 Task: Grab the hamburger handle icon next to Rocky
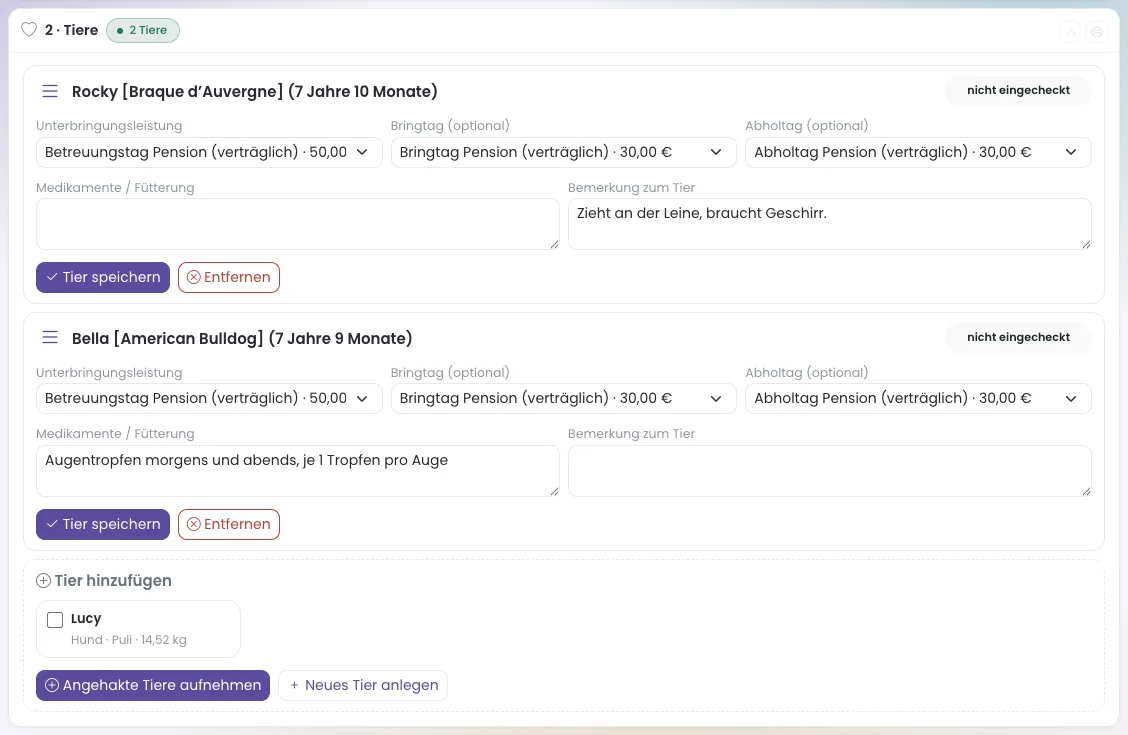[x=50, y=91]
